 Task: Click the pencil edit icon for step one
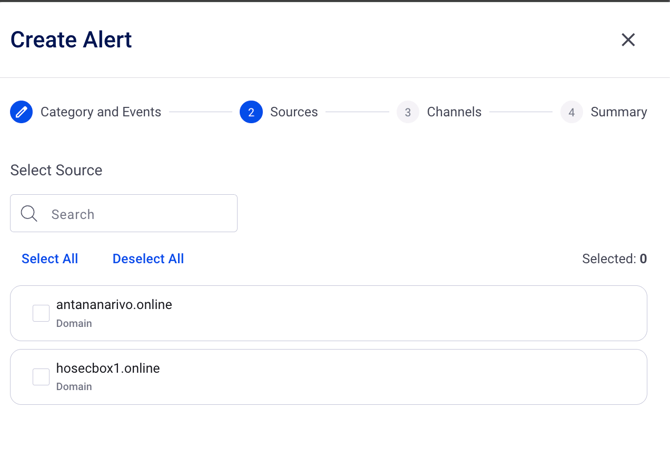(x=21, y=112)
